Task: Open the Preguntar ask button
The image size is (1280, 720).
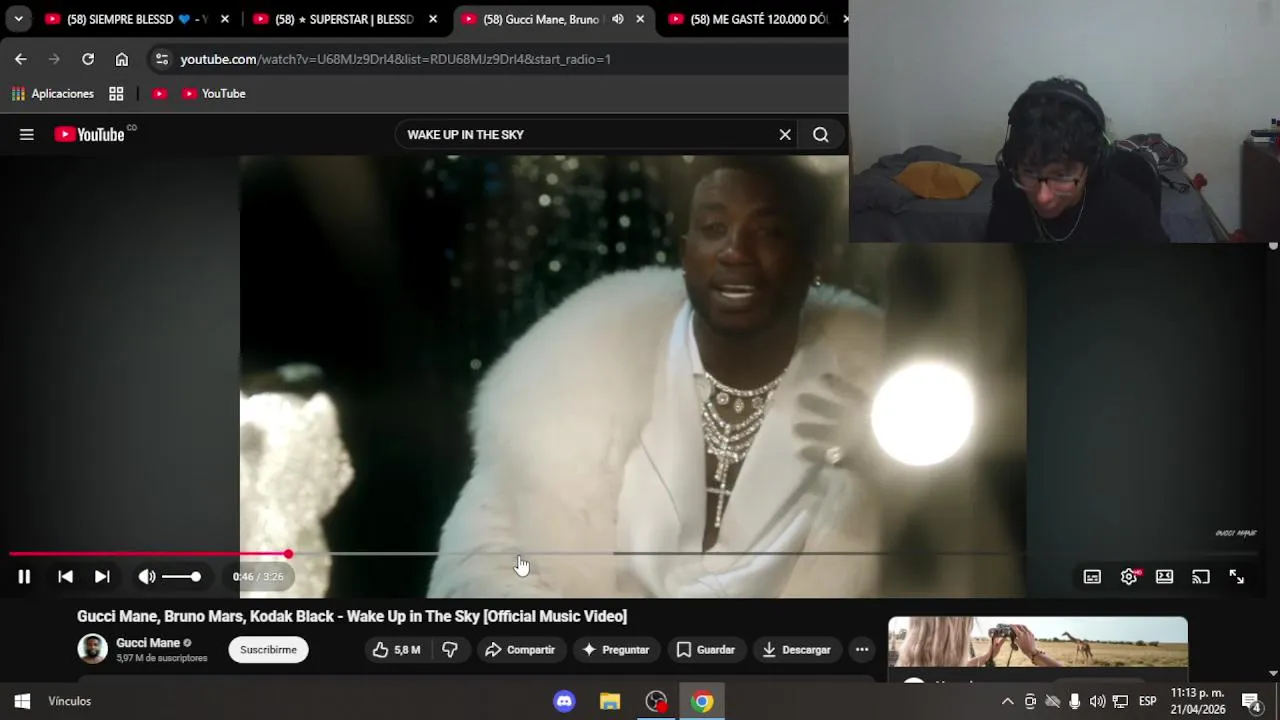Action: tap(616, 650)
